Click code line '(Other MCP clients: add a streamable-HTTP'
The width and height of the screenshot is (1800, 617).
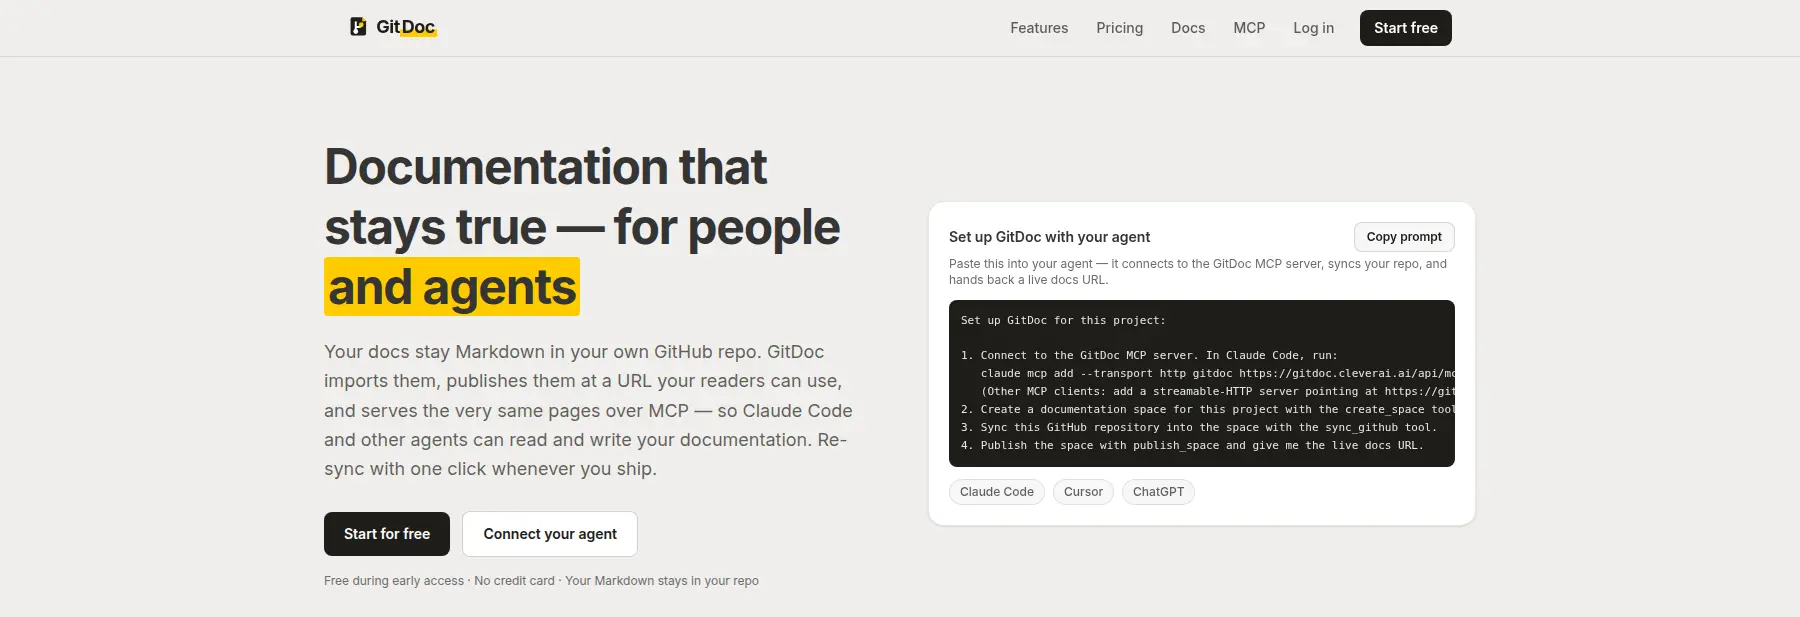pos(1217,391)
